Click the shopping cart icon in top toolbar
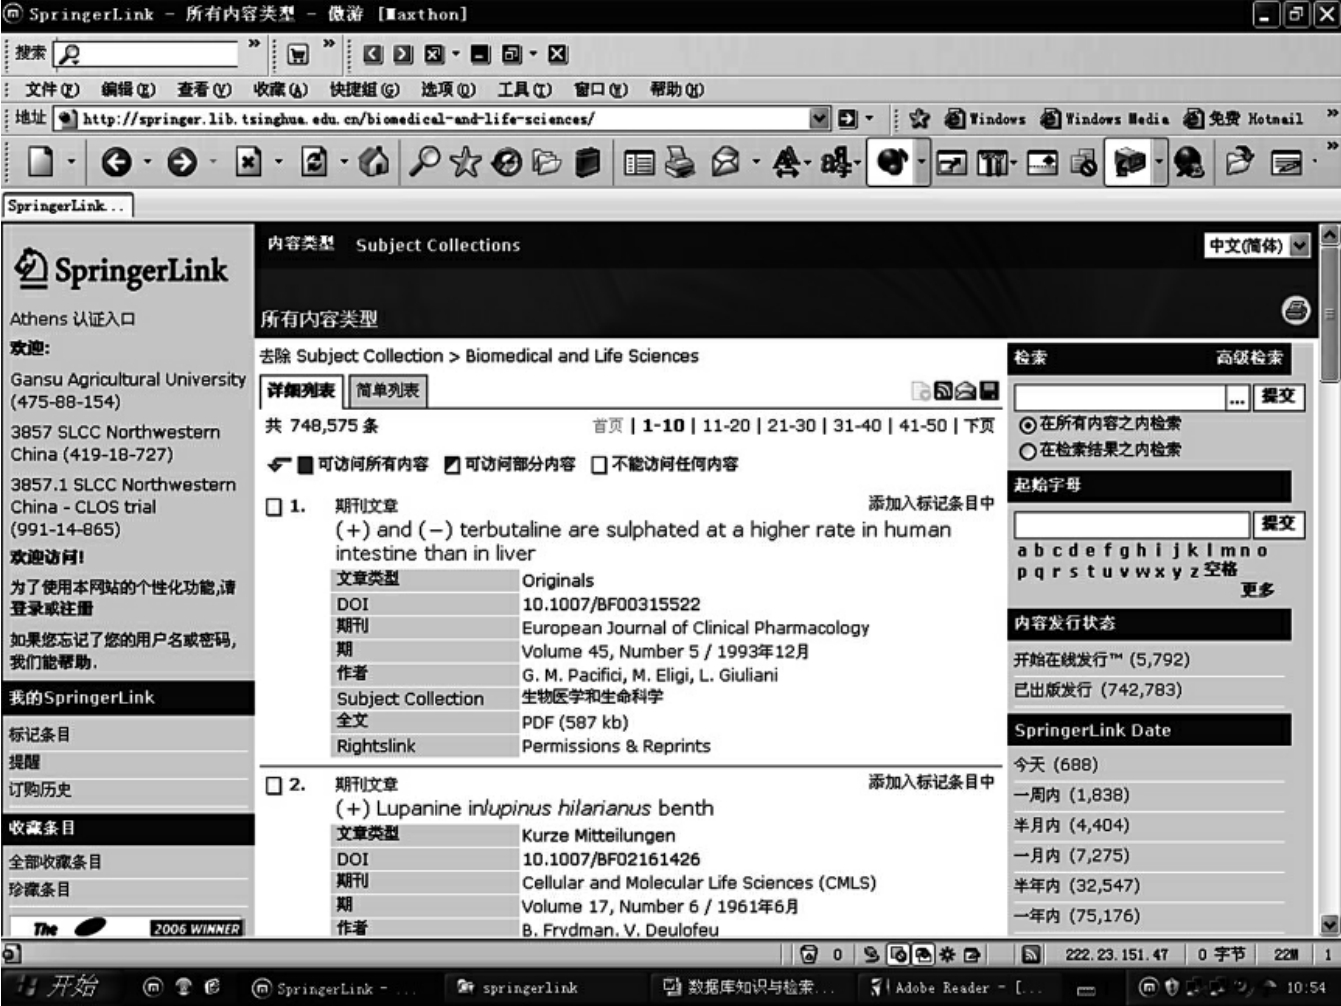Image resolution: width=1341 pixels, height=1006 pixels. 298,54
